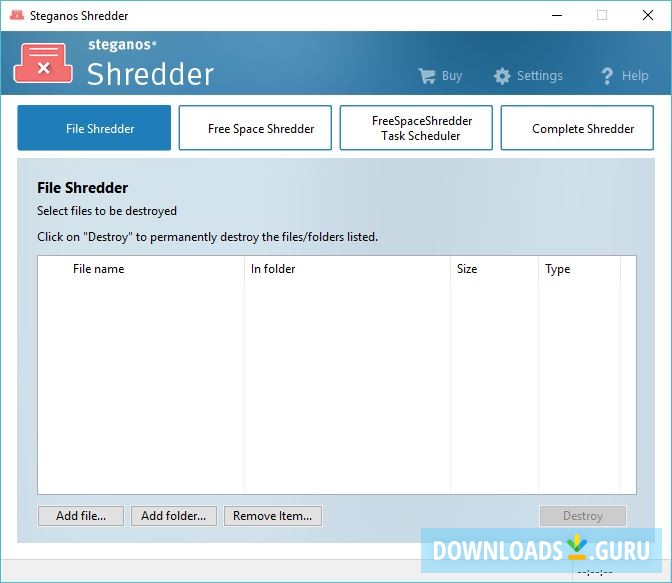Switch to the Free Space Shredder tab
This screenshot has width=672, height=583.
(x=255, y=128)
